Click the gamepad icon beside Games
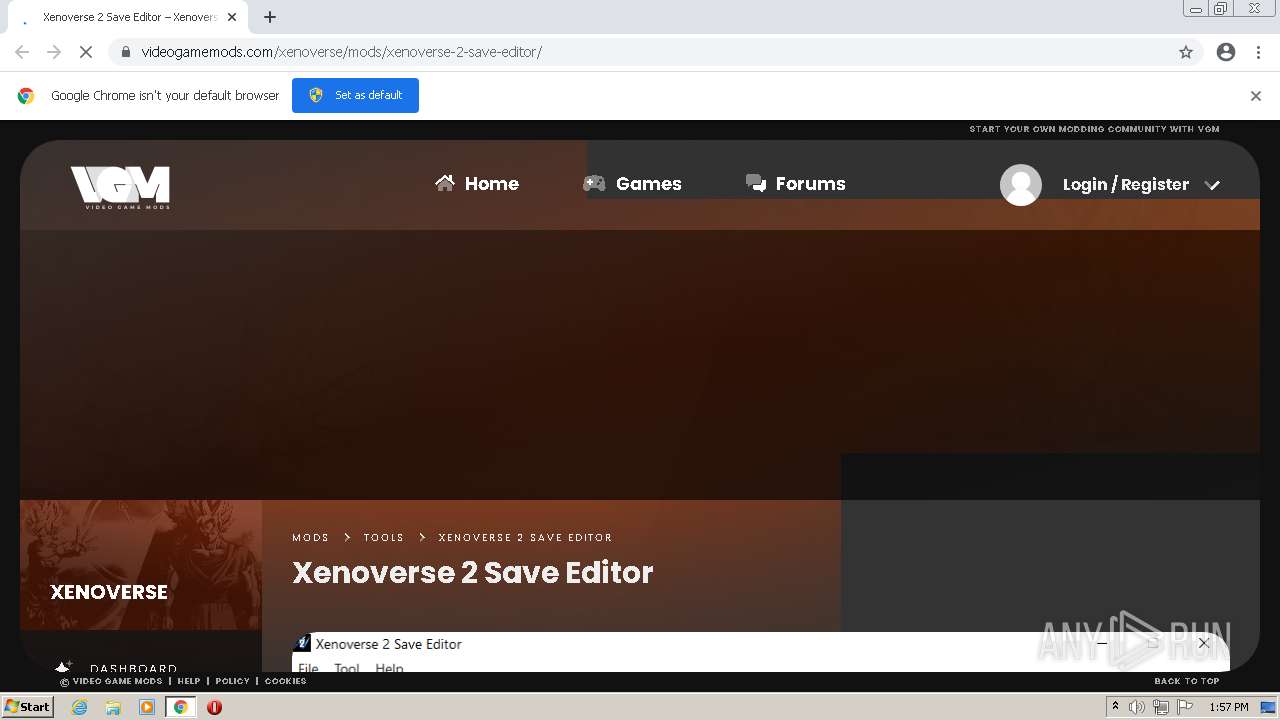 point(594,183)
